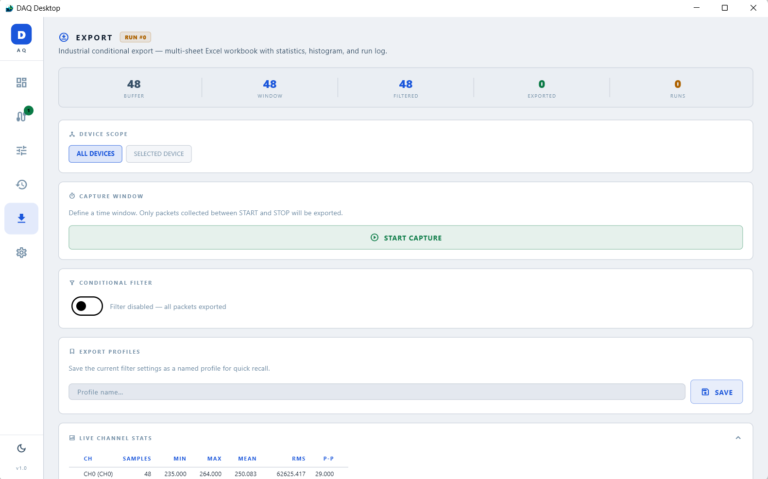Screen dimensions: 768x479
Task: Click the Export Profiles bookmark icon
Action: tap(72, 352)
